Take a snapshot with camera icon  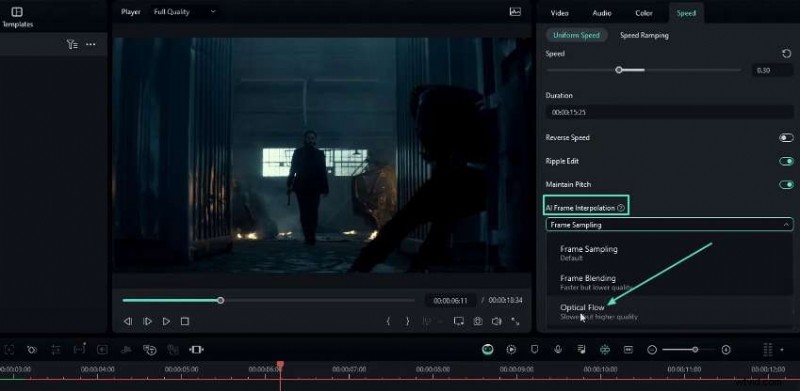(478, 322)
